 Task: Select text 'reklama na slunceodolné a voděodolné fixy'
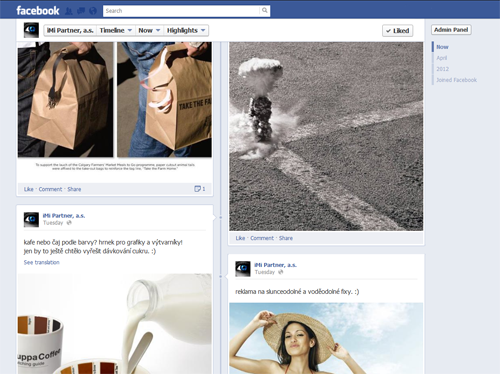(294, 292)
